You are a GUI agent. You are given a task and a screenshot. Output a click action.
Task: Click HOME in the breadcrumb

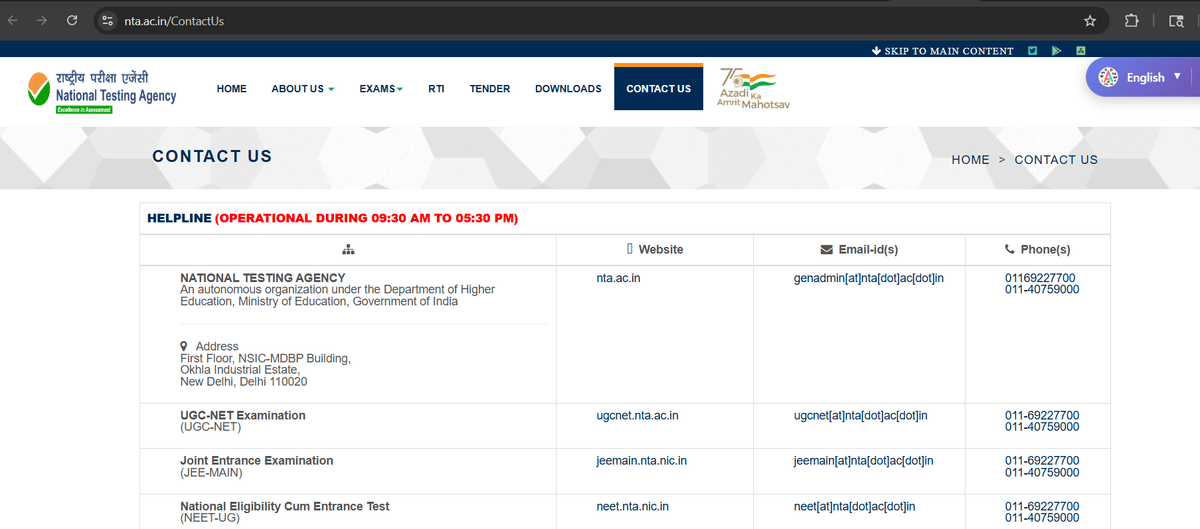tap(970, 159)
